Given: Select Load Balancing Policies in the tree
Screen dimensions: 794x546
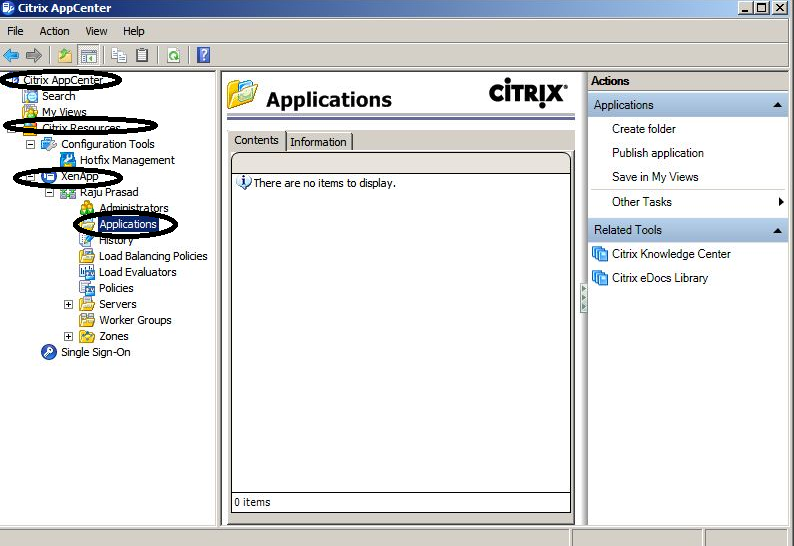Looking at the screenshot, I should click(153, 256).
